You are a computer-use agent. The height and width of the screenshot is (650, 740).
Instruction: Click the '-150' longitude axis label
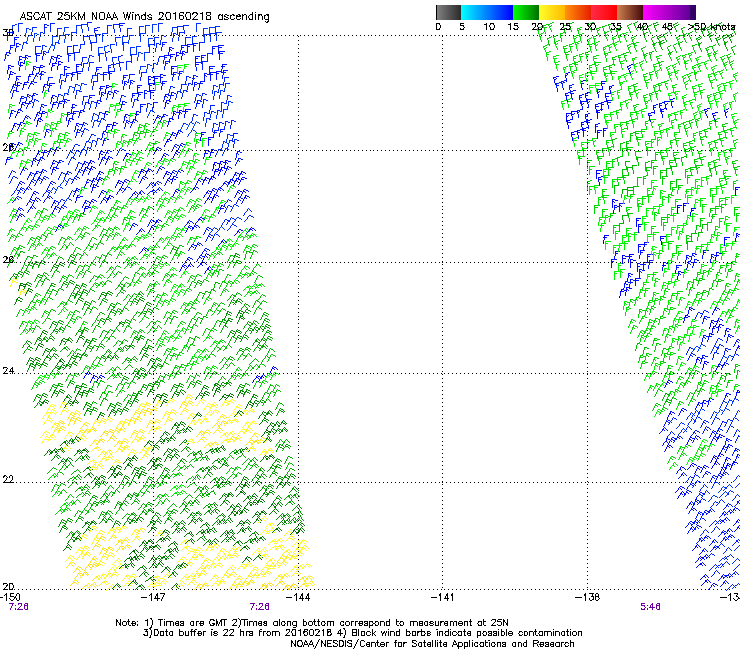pyautogui.click(x=10, y=597)
